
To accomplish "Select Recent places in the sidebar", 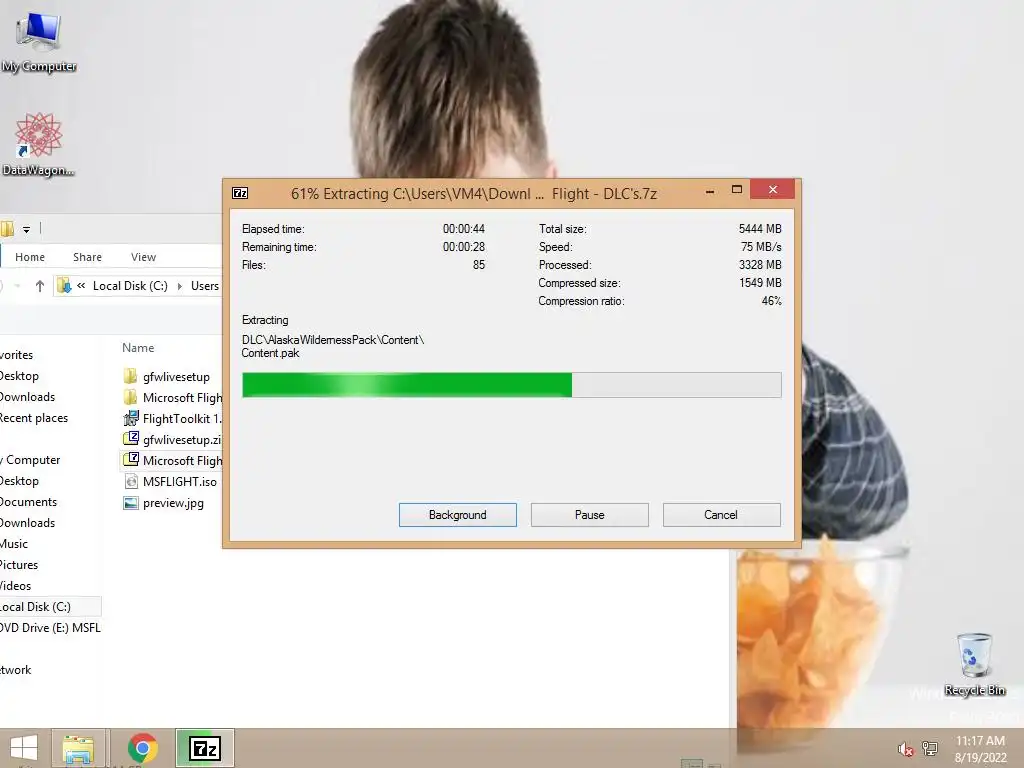I will (33, 417).
